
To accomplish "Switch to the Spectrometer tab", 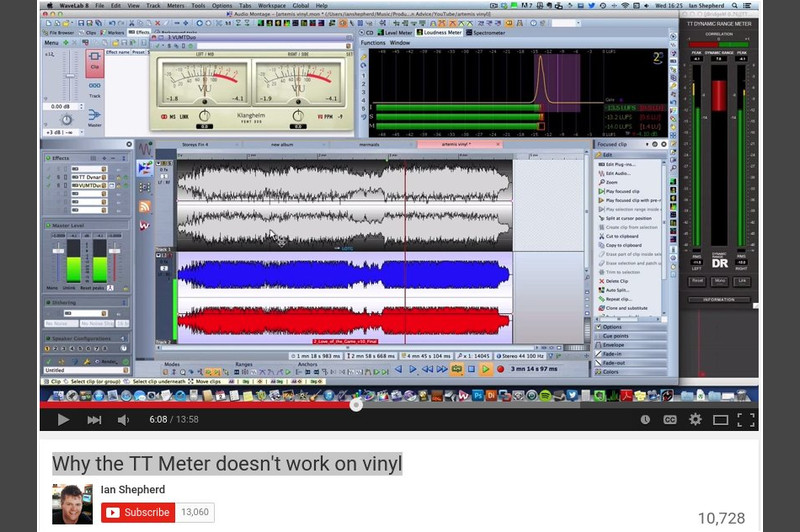I will (485, 33).
